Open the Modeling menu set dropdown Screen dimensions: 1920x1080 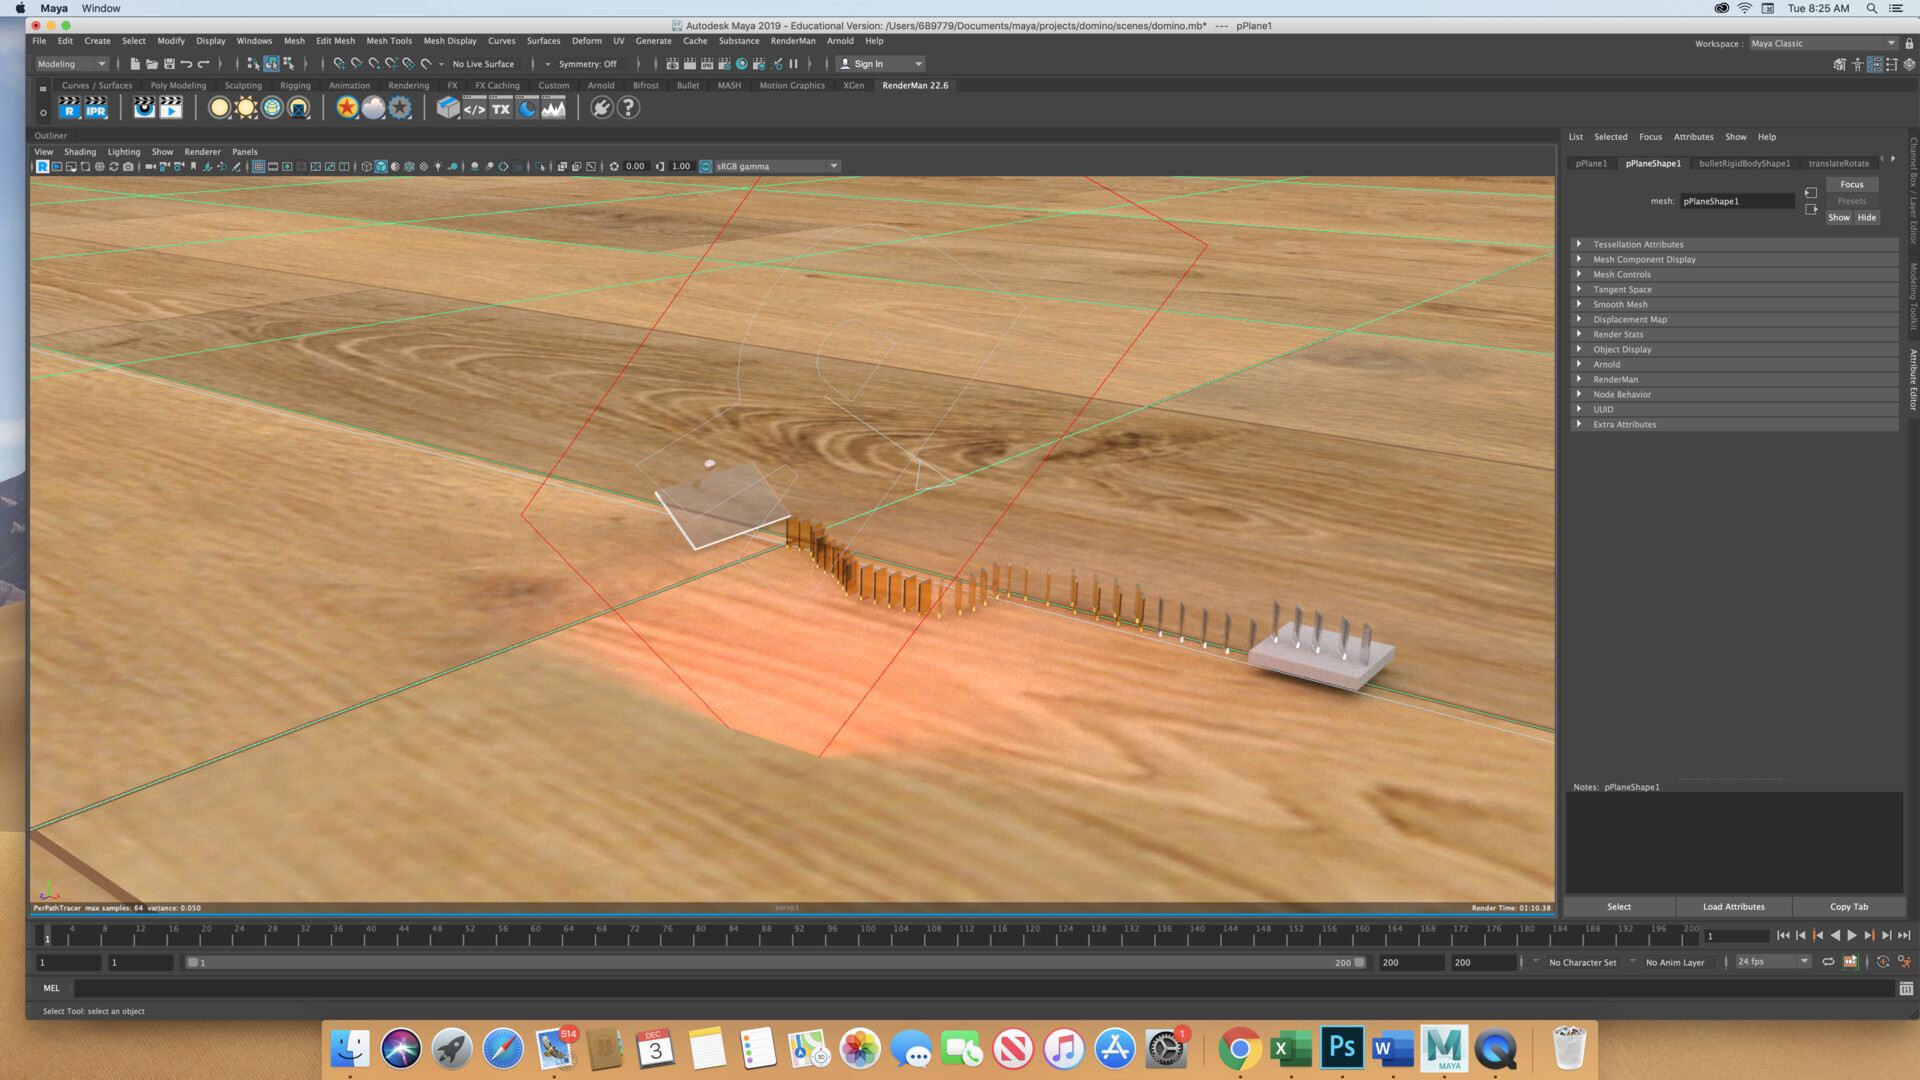point(71,64)
